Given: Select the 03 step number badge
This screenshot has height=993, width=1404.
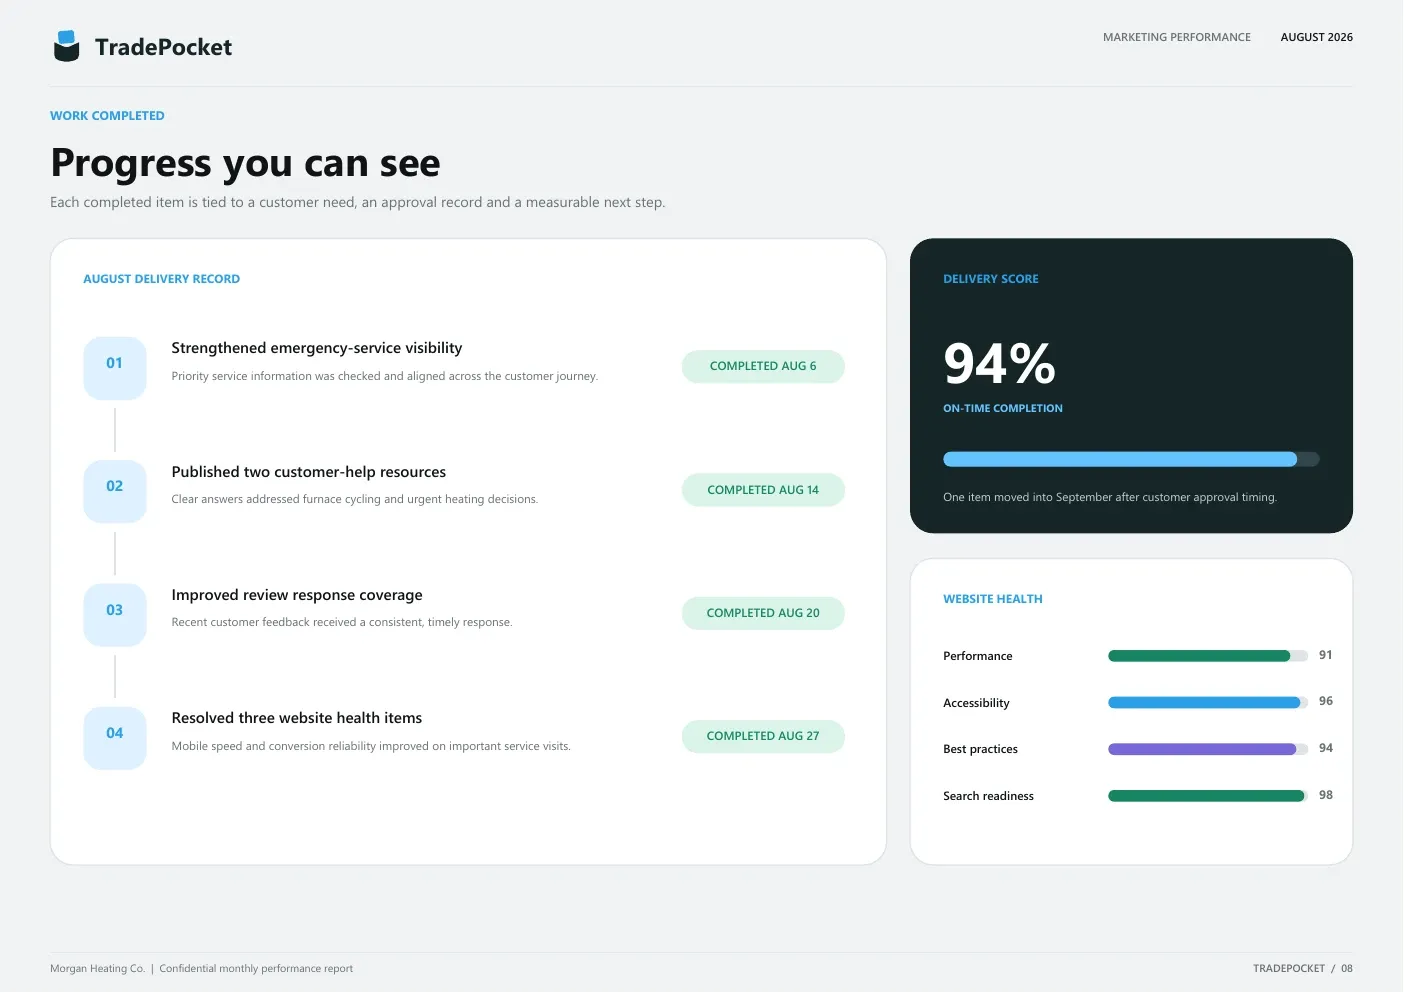Looking at the screenshot, I should [x=115, y=615].
